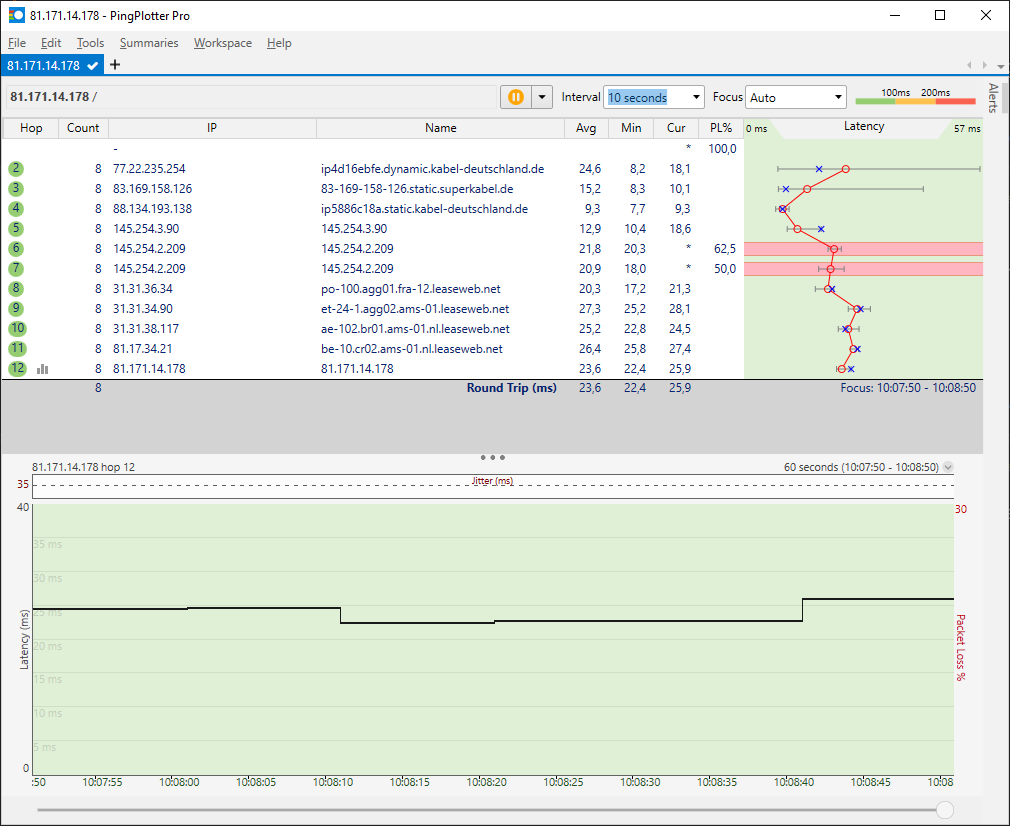Click the Name column header
Image resolution: width=1010 pixels, height=826 pixels.
coord(441,128)
